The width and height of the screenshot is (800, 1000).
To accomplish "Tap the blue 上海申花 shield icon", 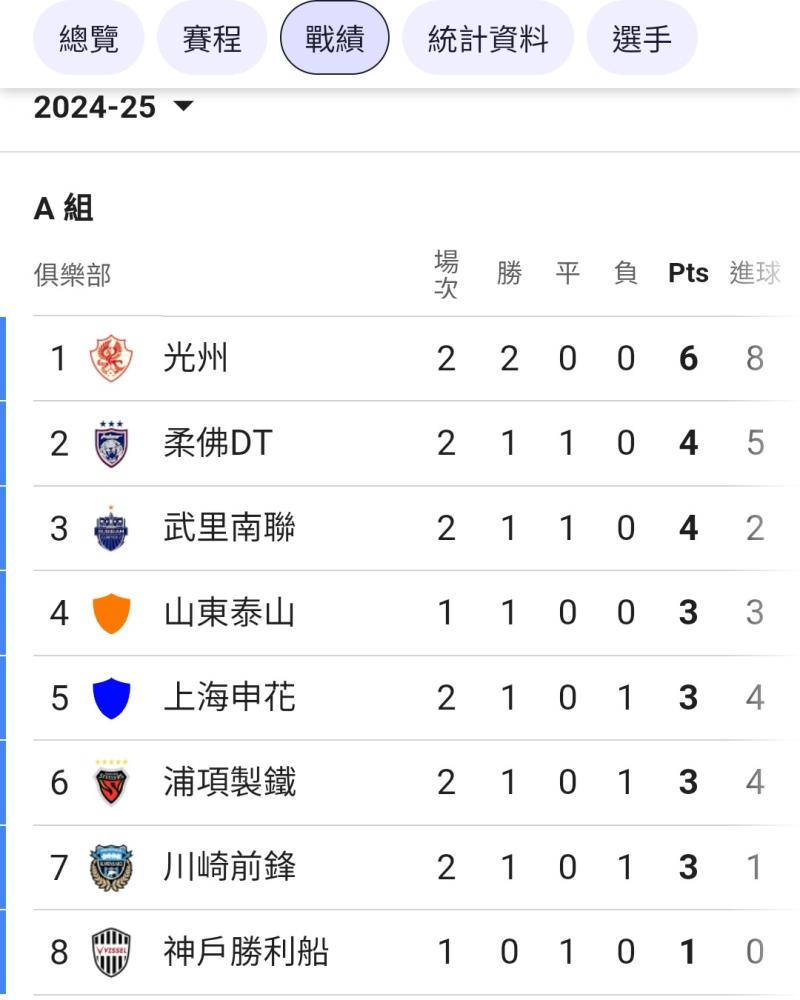I will [x=111, y=698].
